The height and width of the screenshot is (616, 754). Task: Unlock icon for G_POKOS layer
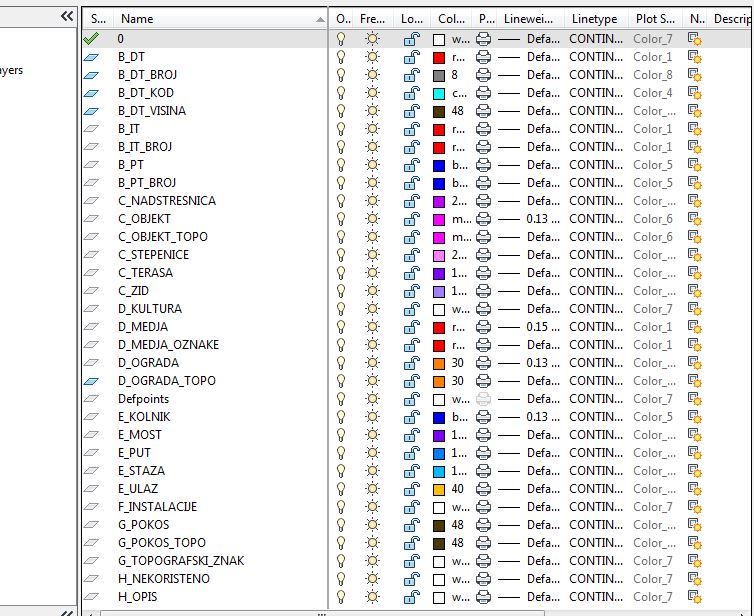411,525
